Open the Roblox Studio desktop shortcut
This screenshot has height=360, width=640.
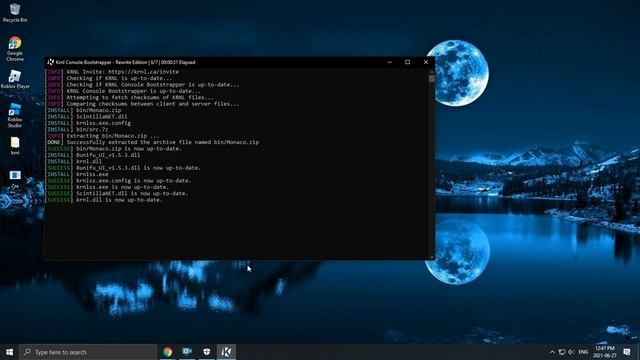(15, 115)
